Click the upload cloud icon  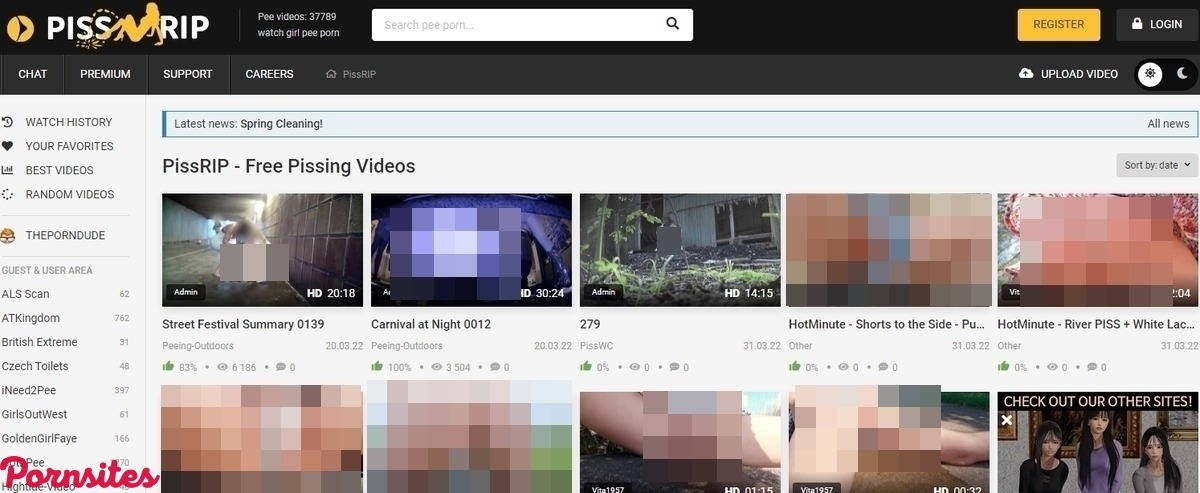click(1026, 74)
